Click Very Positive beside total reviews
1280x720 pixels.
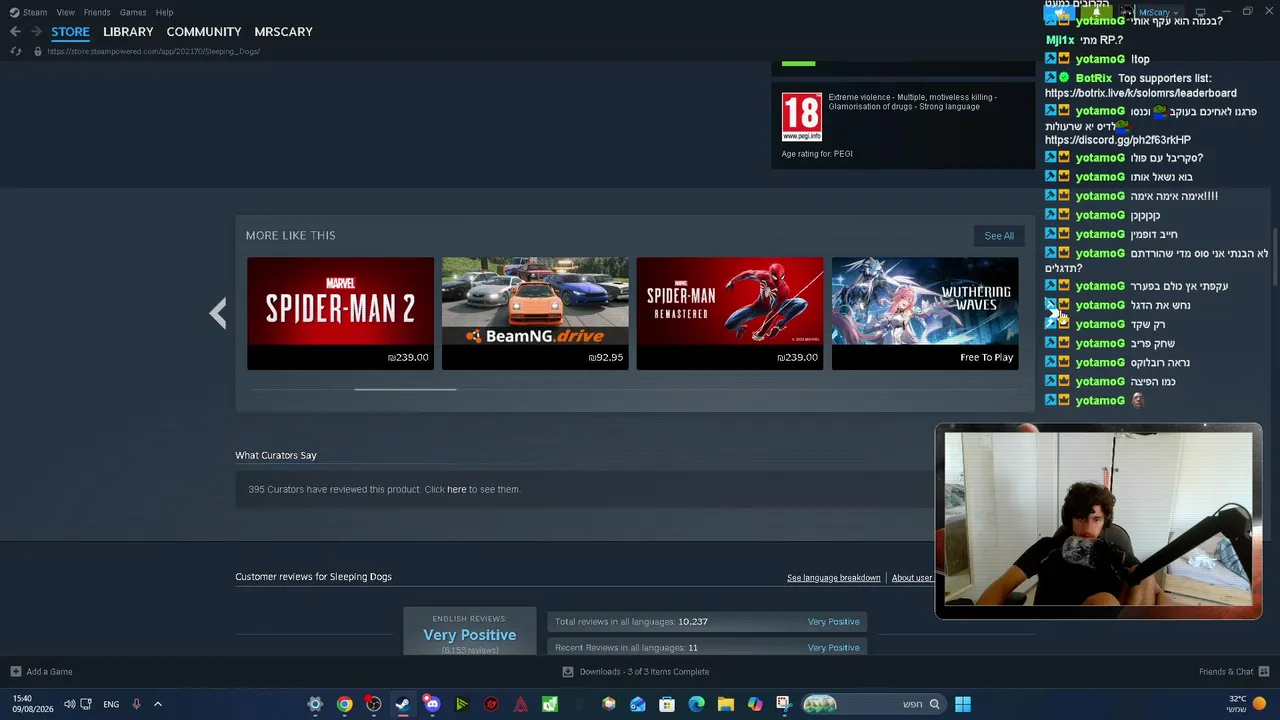pyautogui.click(x=834, y=622)
